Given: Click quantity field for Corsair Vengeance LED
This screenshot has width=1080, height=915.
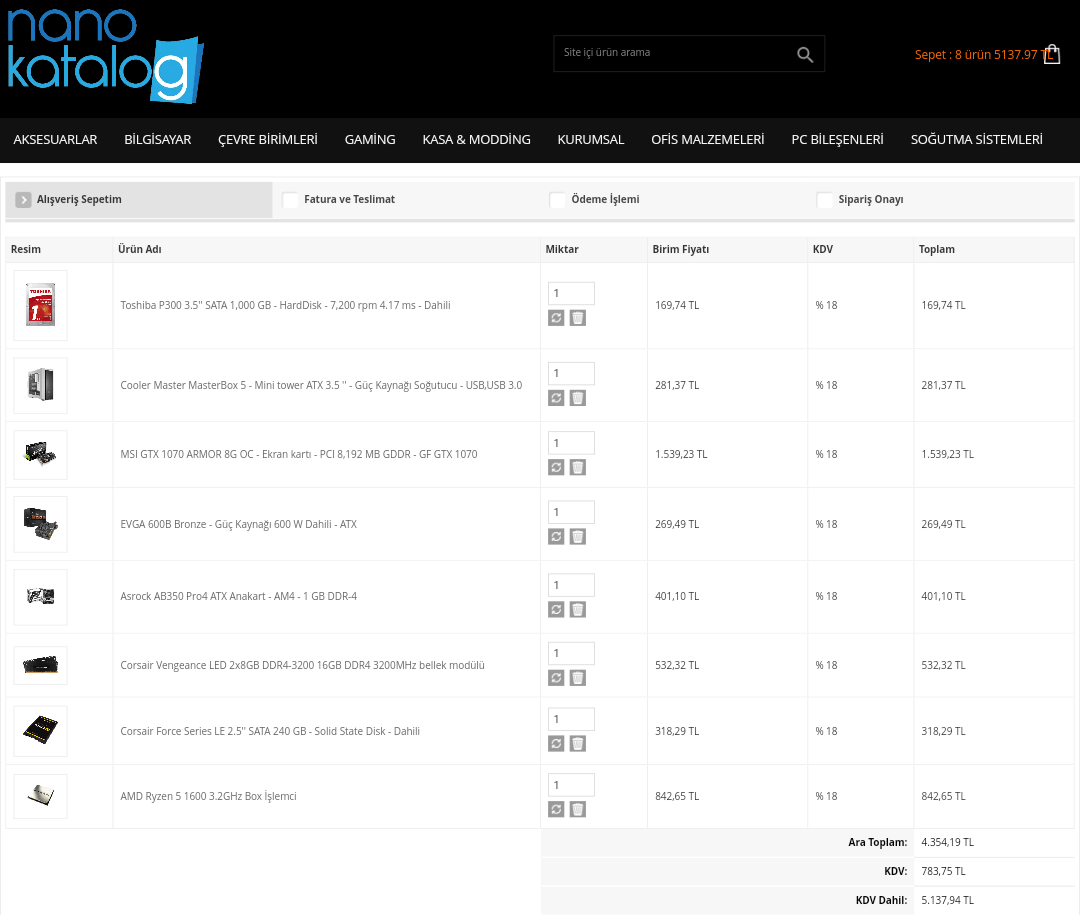Looking at the screenshot, I should 571,653.
